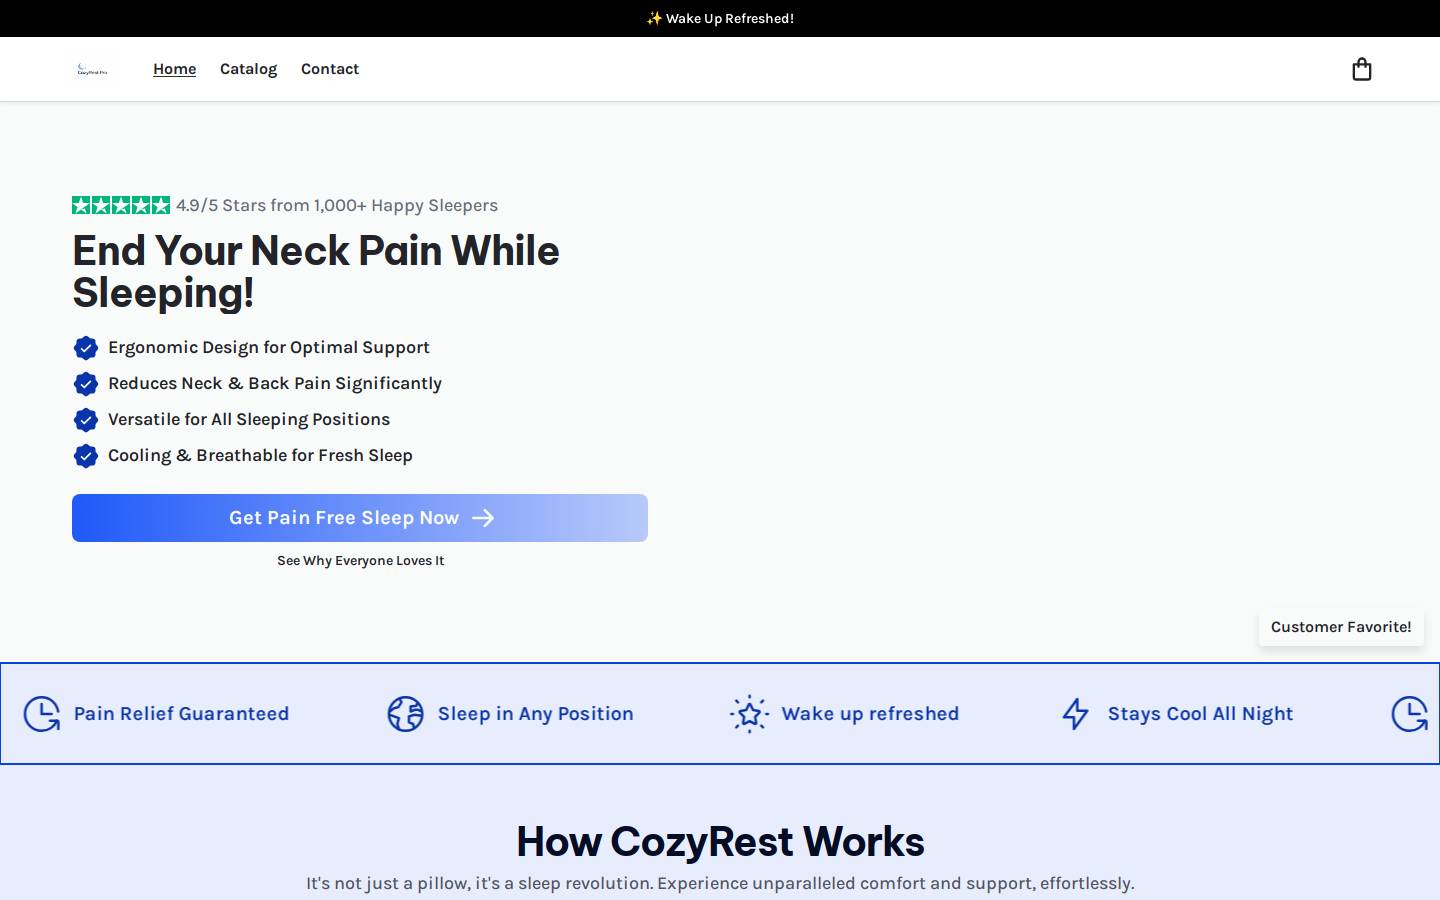1440x900 pixels.
Task: Click 'Sleep in Any Position' banner text
Action: tap(536, 714)
